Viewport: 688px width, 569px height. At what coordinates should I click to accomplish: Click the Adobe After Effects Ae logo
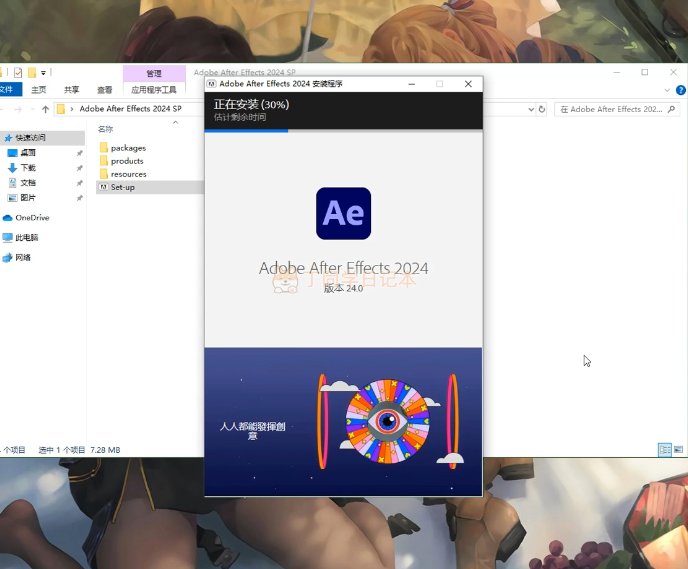coord(343,213)
